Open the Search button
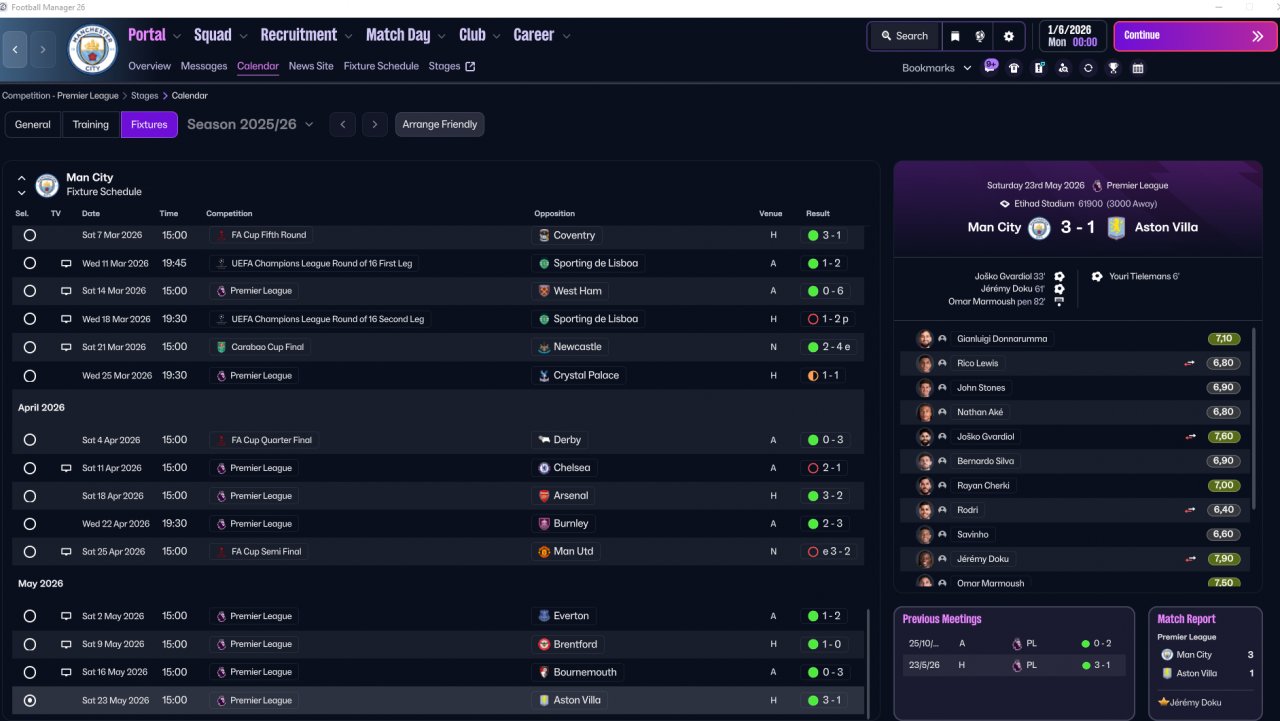Image resolution: width=1280 pixels, height=721 pixels. coord(904,36)
